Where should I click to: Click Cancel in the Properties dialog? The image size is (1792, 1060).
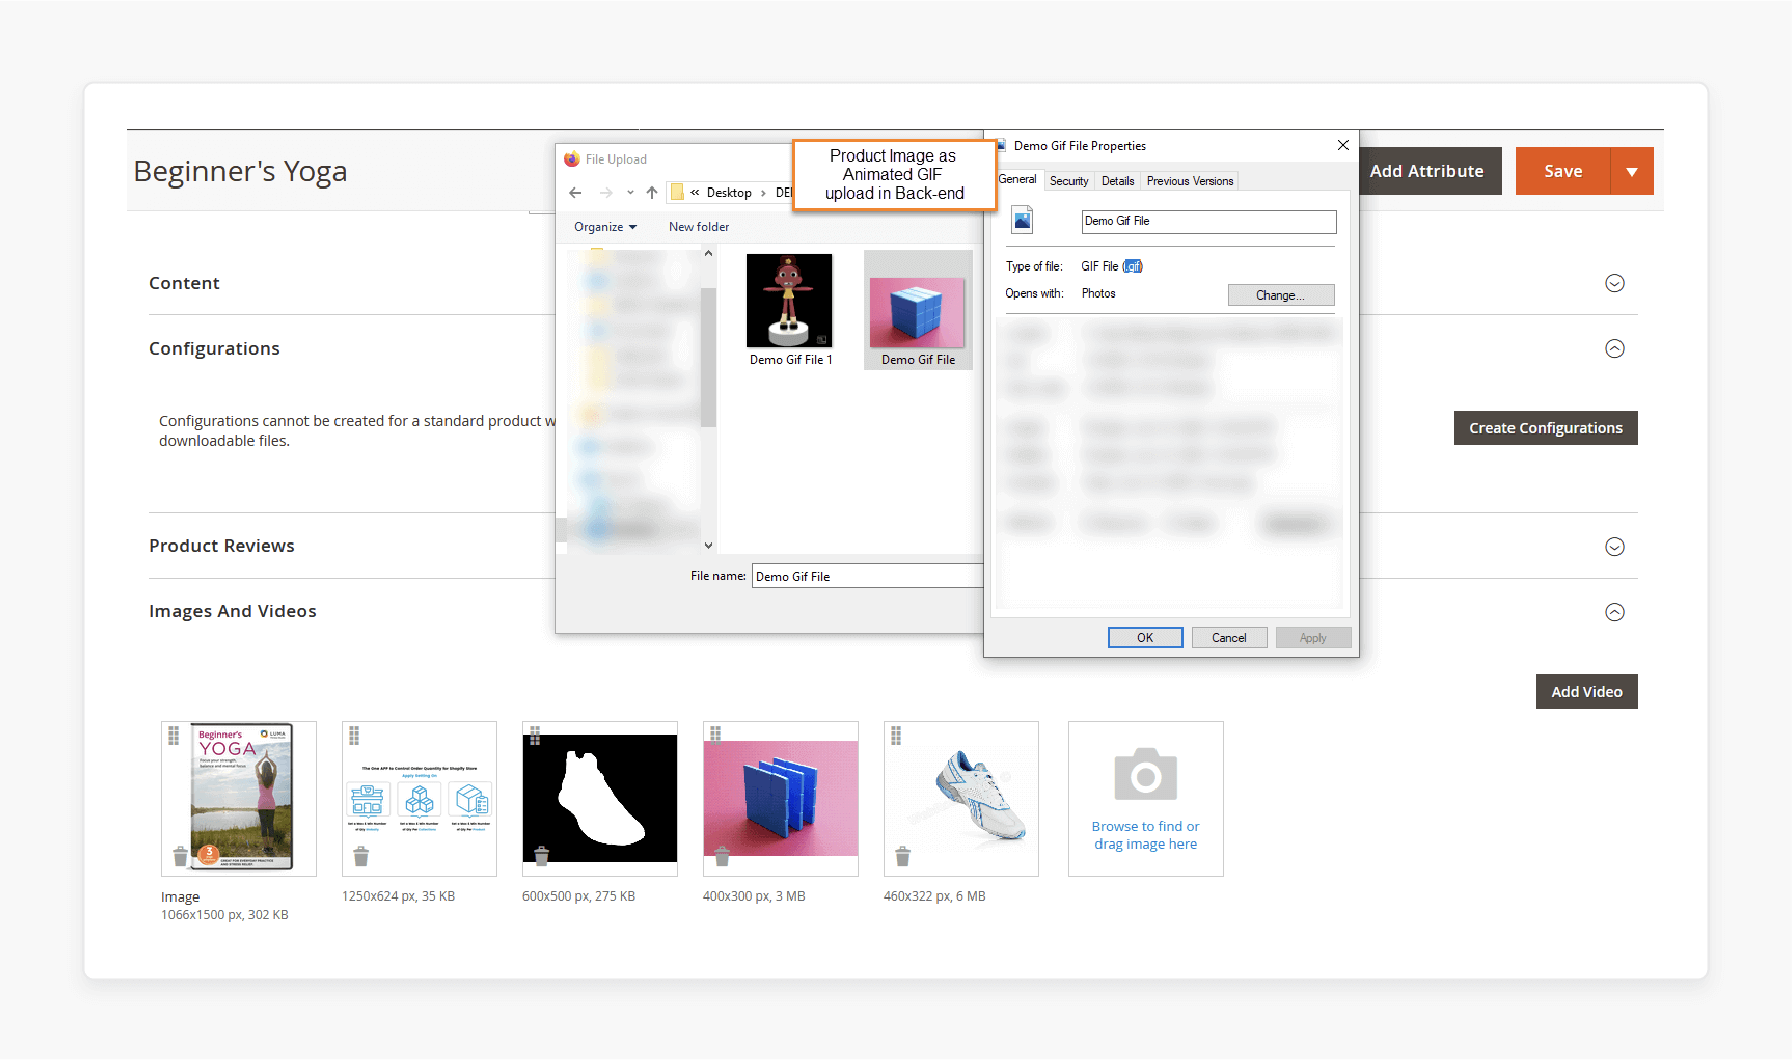click(x=1229, y=638)
